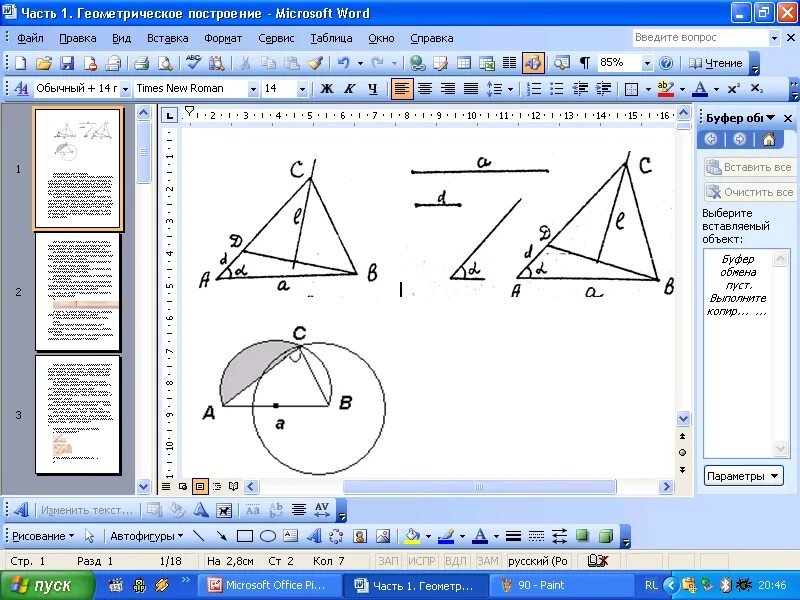800x600 pixels.
Task: Save the document with the floppy icon
Action: [67, 63]
